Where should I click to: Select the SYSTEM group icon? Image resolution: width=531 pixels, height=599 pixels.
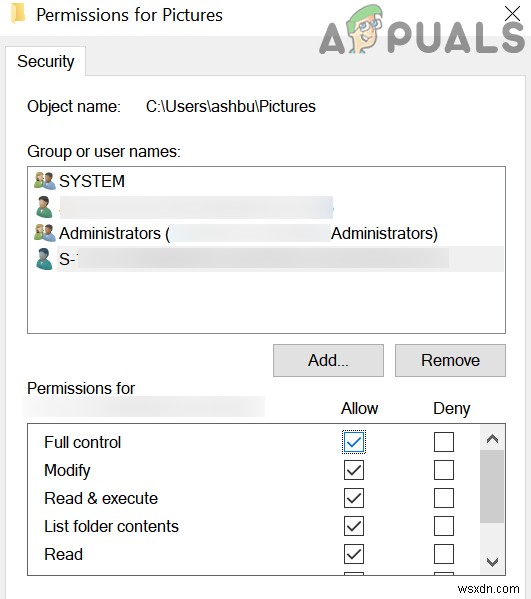45,181
